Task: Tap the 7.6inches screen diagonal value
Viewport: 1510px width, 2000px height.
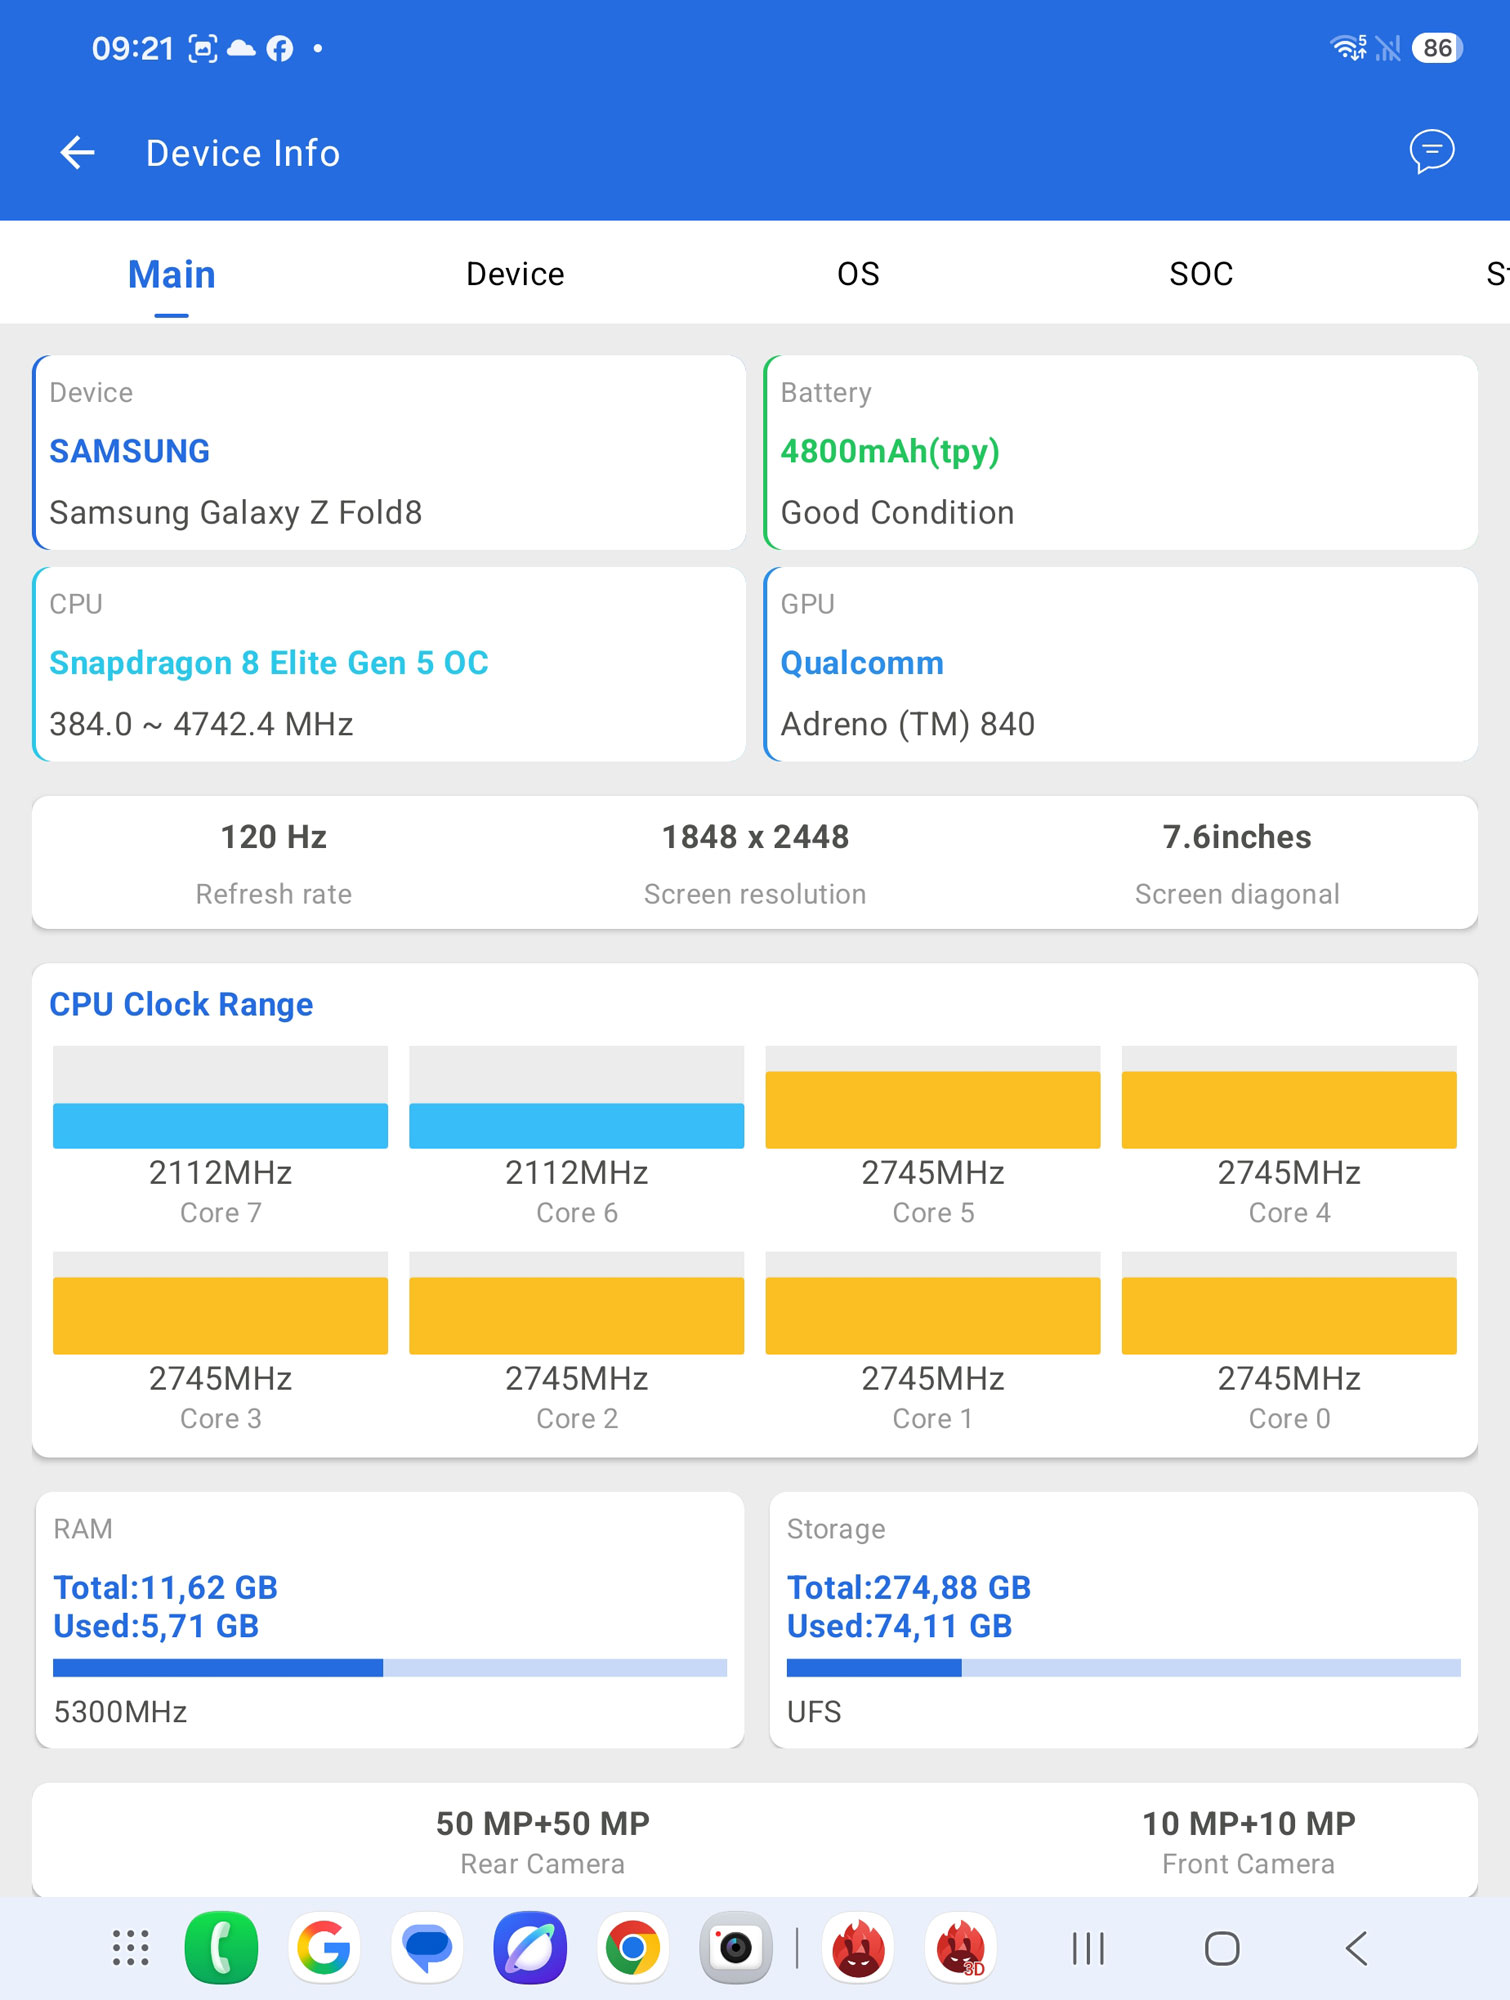Action: (1237, 837)
